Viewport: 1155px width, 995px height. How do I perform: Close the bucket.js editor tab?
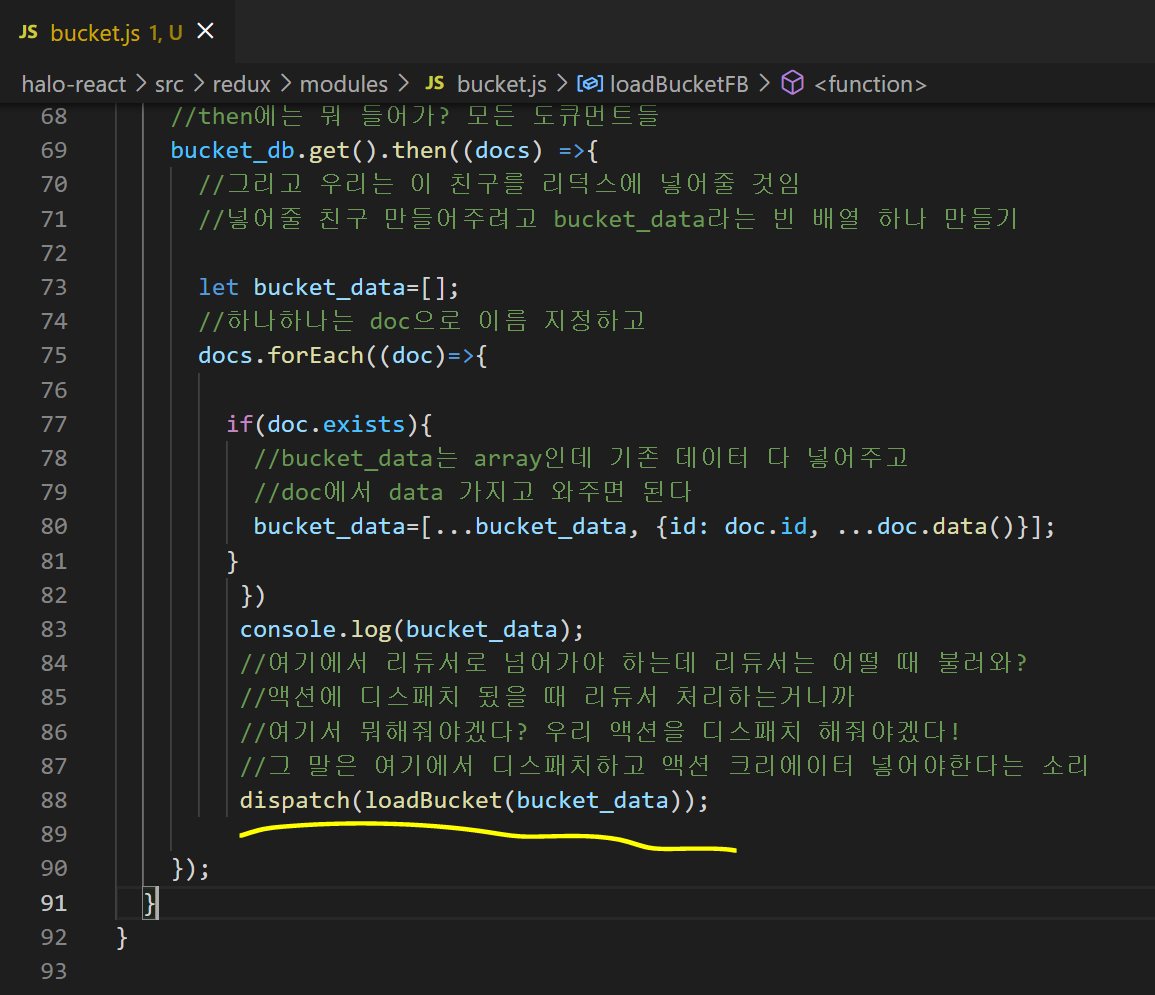(x=206, y=31)
